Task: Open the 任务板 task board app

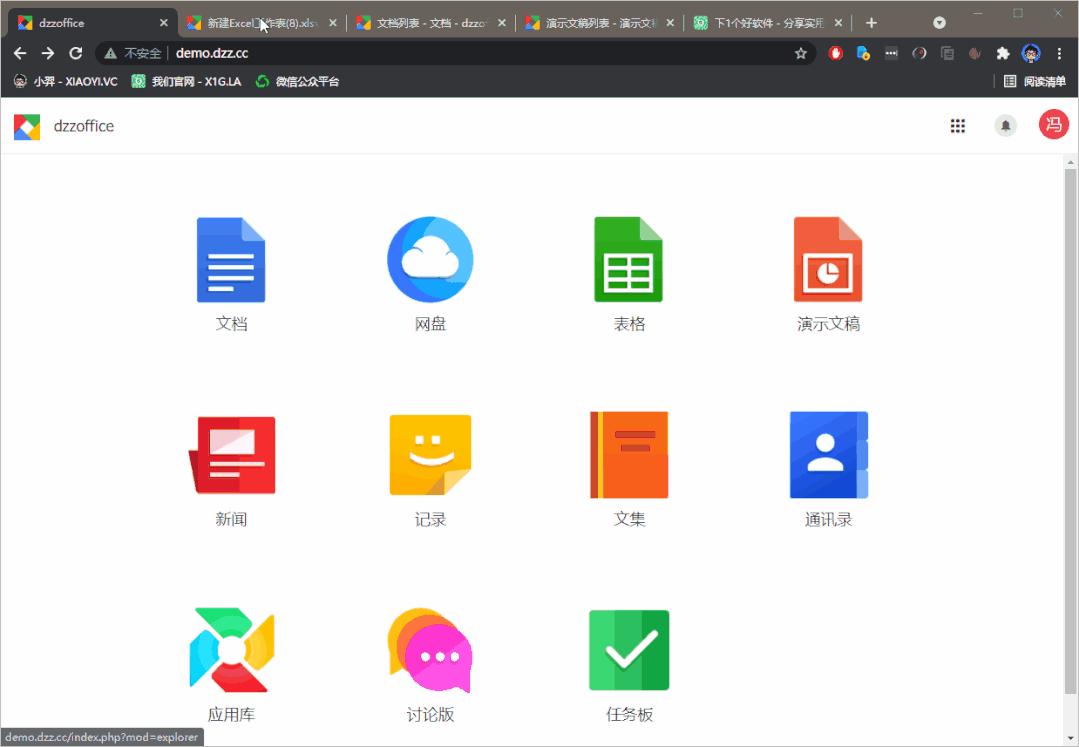Action: tap(629, 649)
